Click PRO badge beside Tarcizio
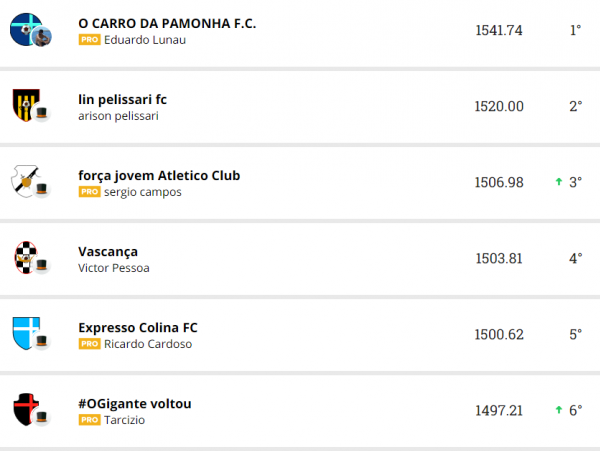 tap(89, 420)
